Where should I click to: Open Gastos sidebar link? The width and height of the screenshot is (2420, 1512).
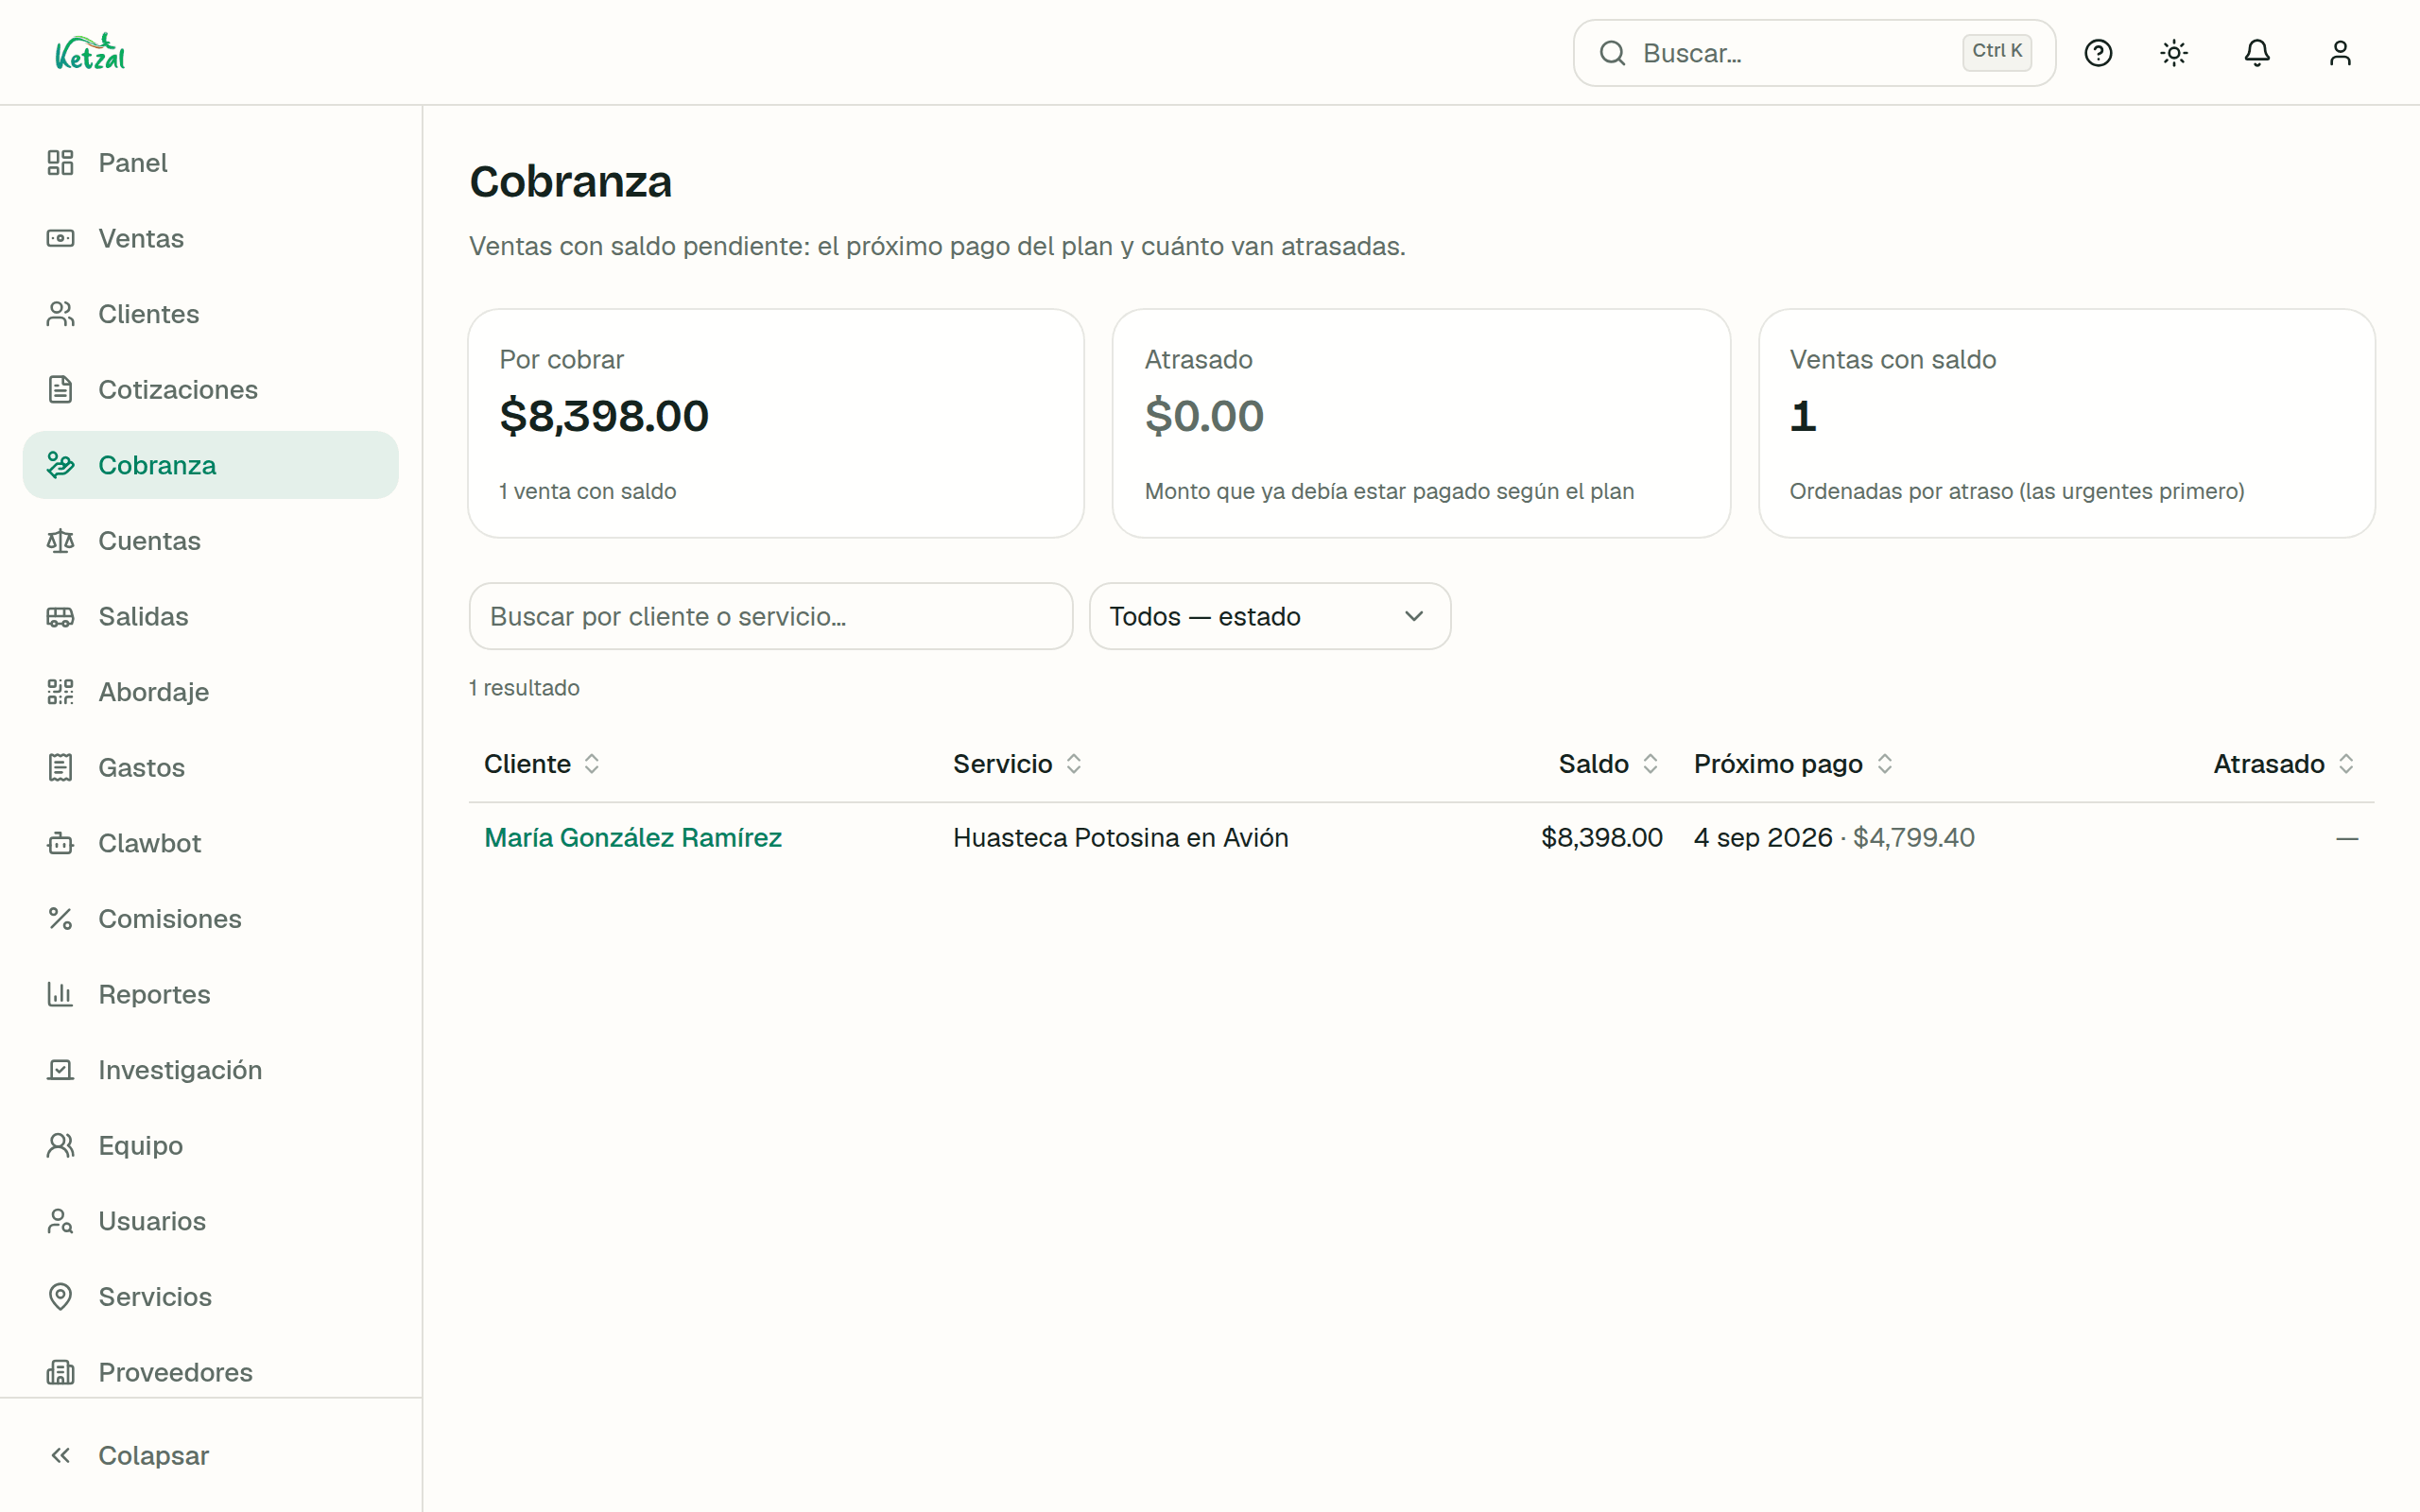pos(210,767)
